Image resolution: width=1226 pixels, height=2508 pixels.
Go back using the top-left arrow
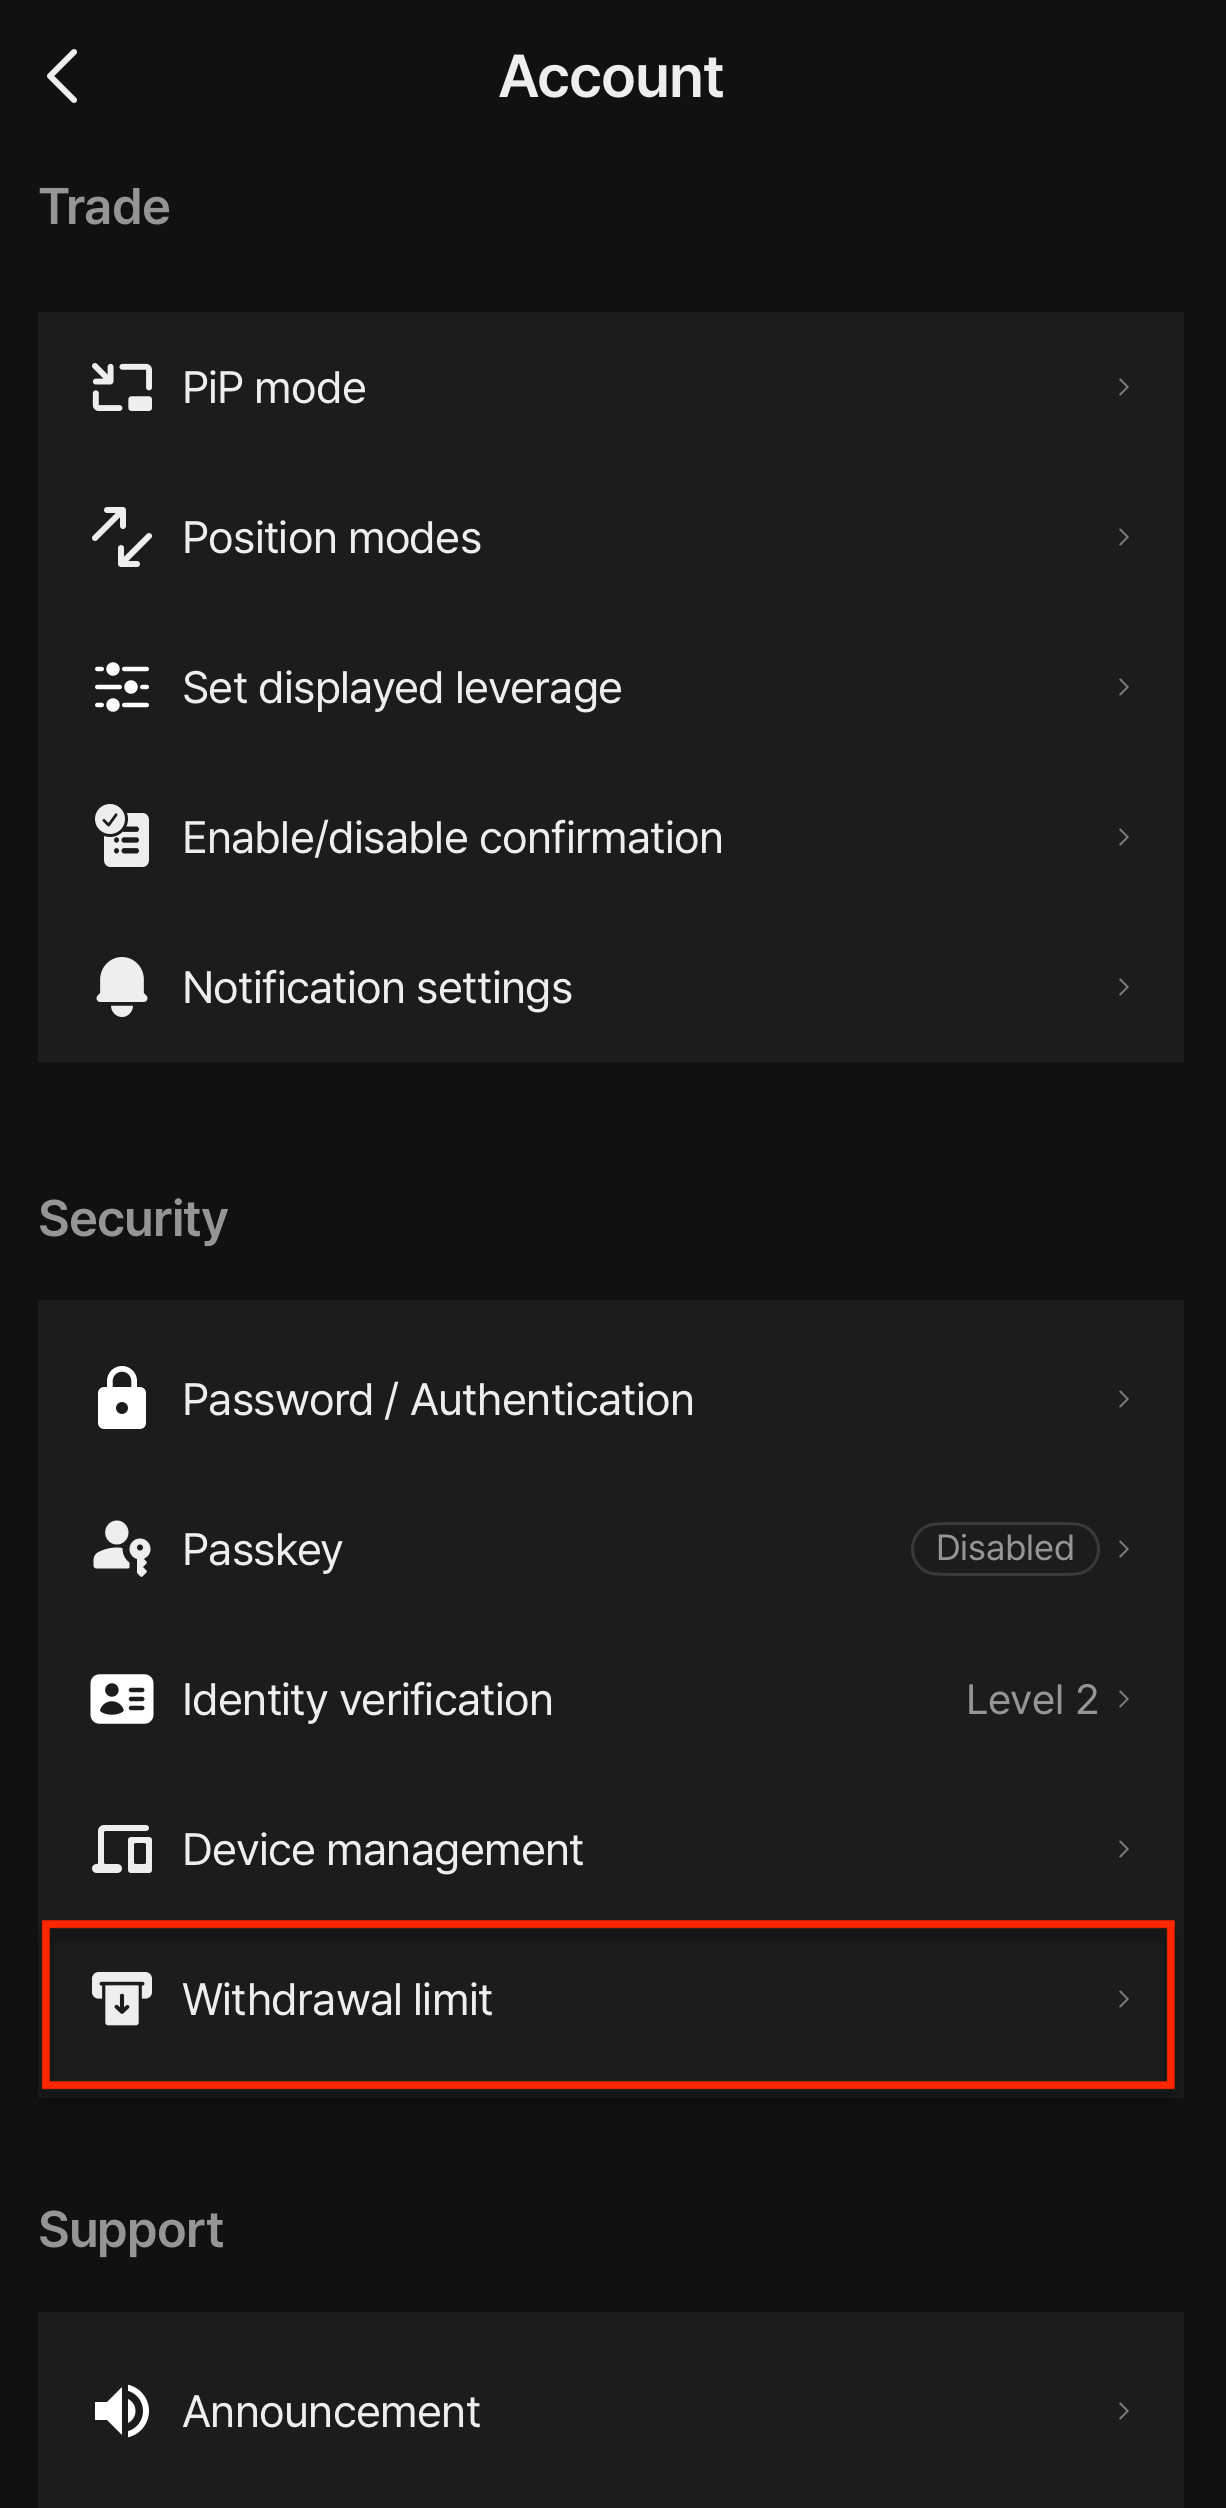[62, 77]
